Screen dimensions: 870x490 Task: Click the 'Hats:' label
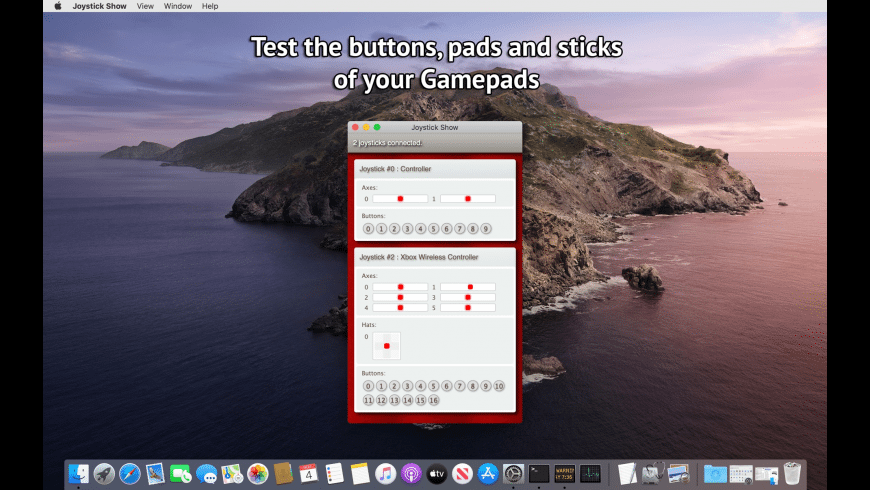pos(369,325)
